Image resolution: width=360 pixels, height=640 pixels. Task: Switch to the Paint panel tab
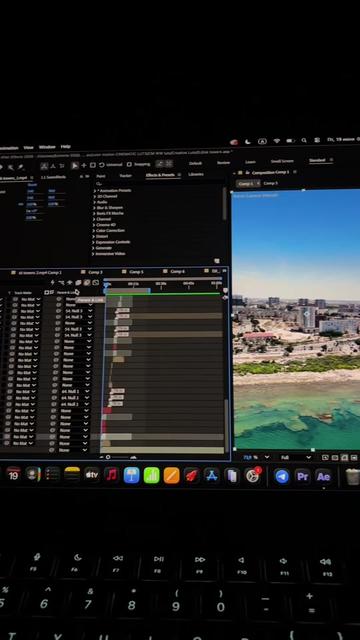tap(101, 176)
